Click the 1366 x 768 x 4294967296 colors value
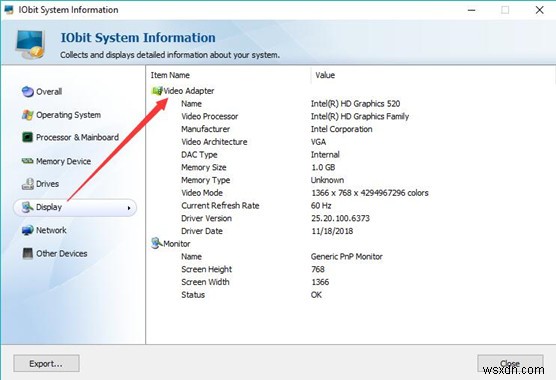Viewport: 556px width, 380px height. click(x=370, y=193)
